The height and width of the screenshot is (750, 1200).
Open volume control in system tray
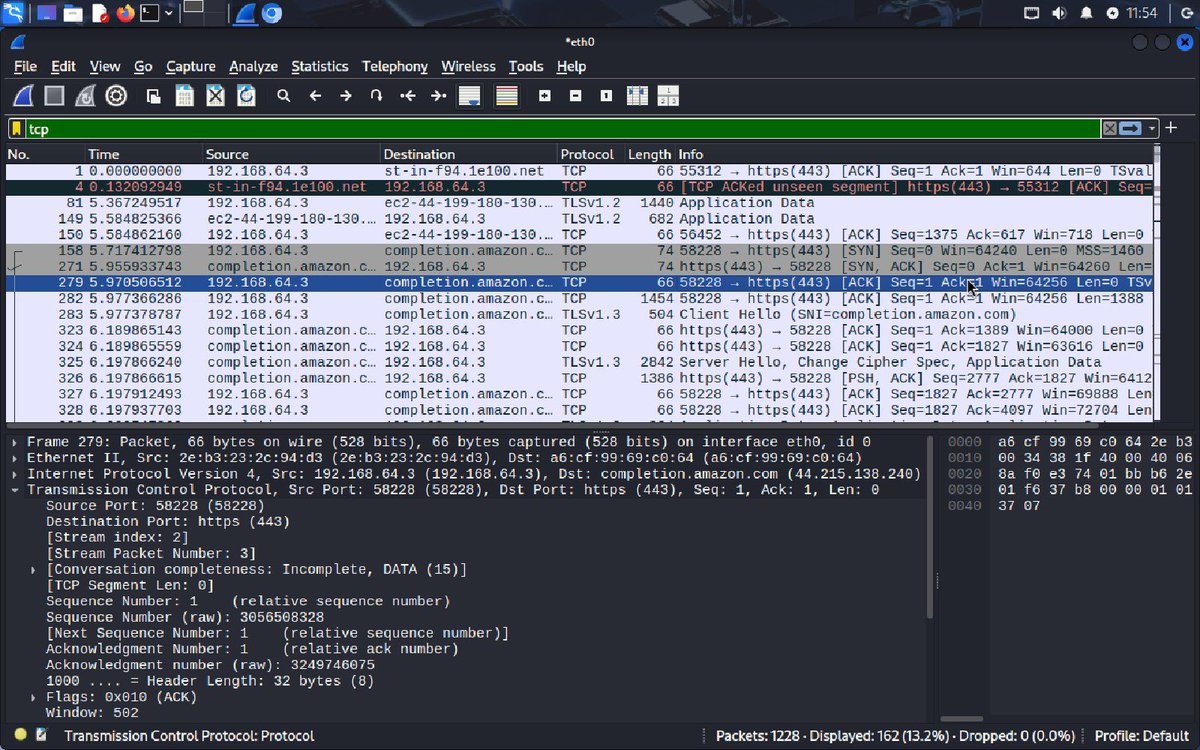click(x=1060, y=13)
